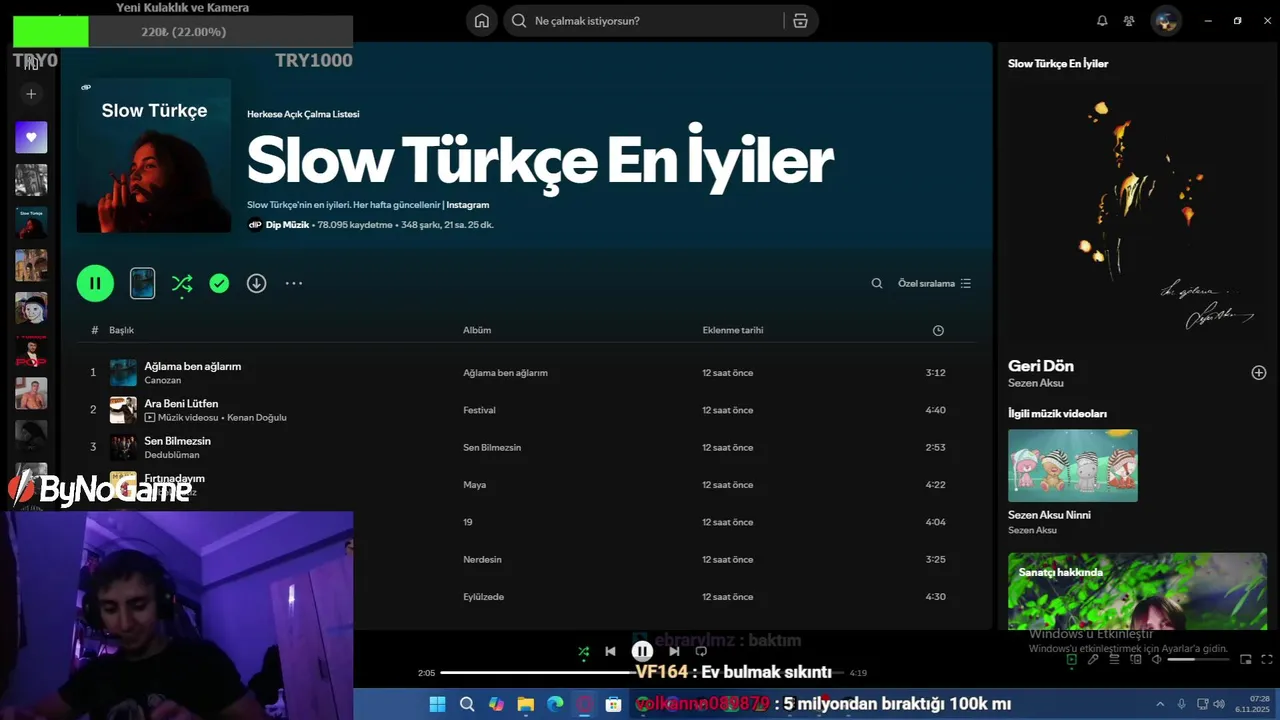1280x720 pixels.
Task: Open the profile avatar menu
Action: tap(1166, 21)
